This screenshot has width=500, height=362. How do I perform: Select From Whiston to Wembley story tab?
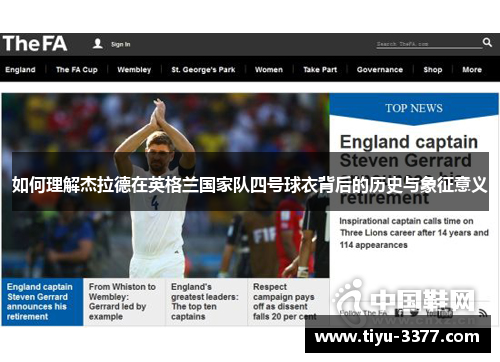[124, 302]
